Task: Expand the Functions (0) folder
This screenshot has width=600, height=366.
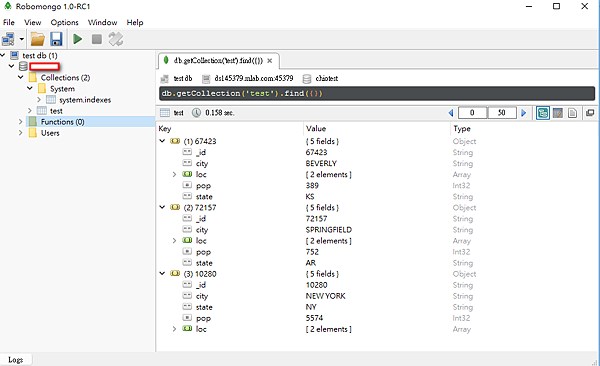Action: click(x=21, y=122)
